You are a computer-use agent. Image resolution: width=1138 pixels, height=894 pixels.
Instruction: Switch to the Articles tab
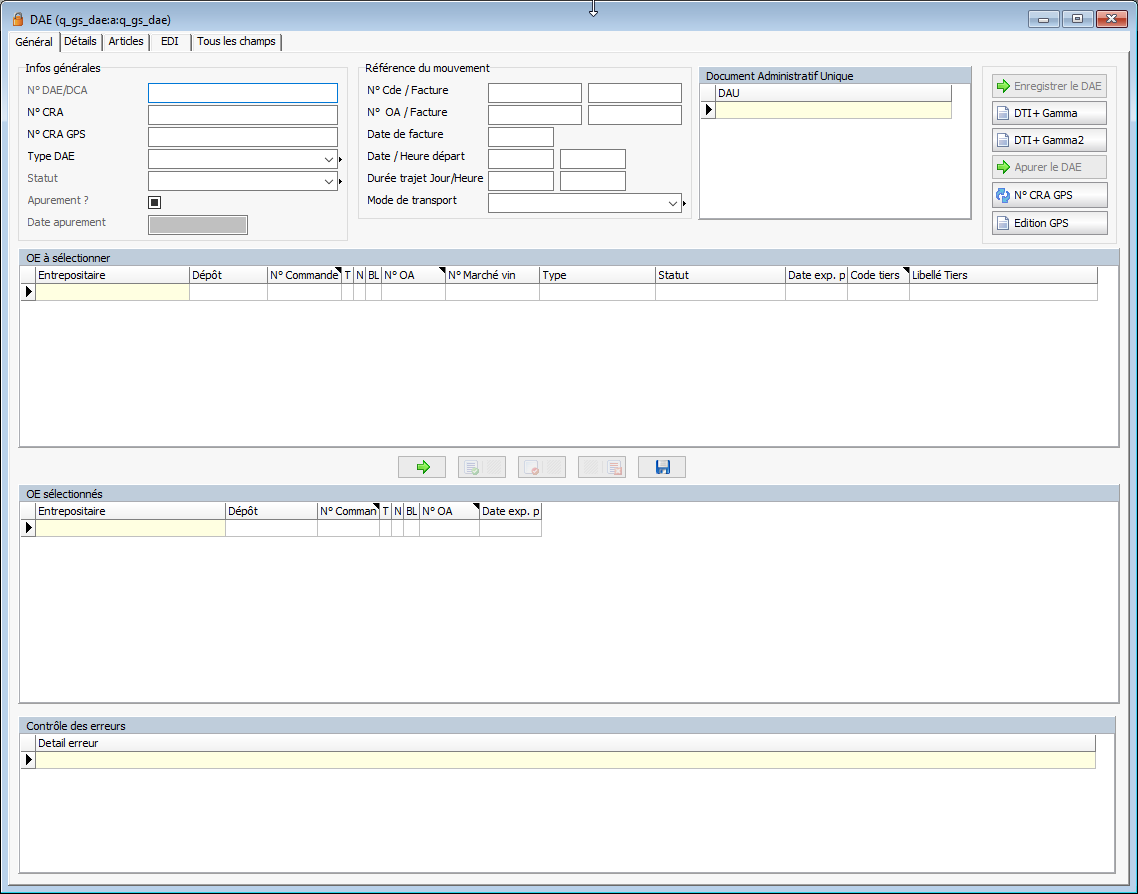pos(126,42)
